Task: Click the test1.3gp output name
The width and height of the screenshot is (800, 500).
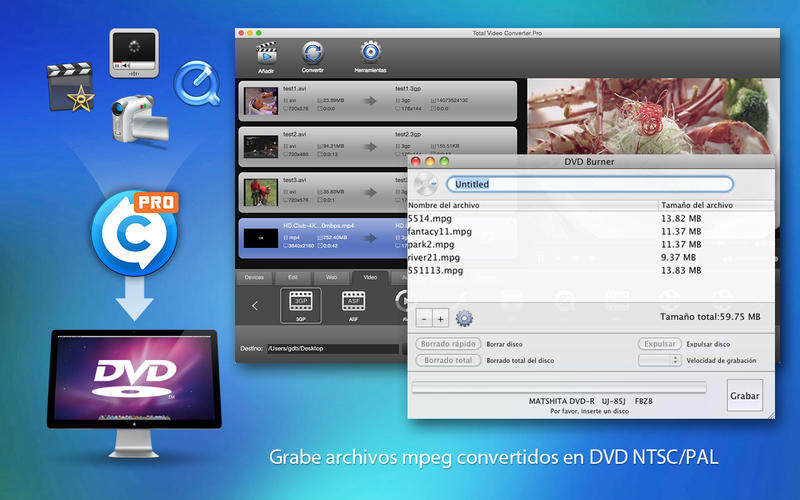Action: pyautogui.click(x=408, y=89)
